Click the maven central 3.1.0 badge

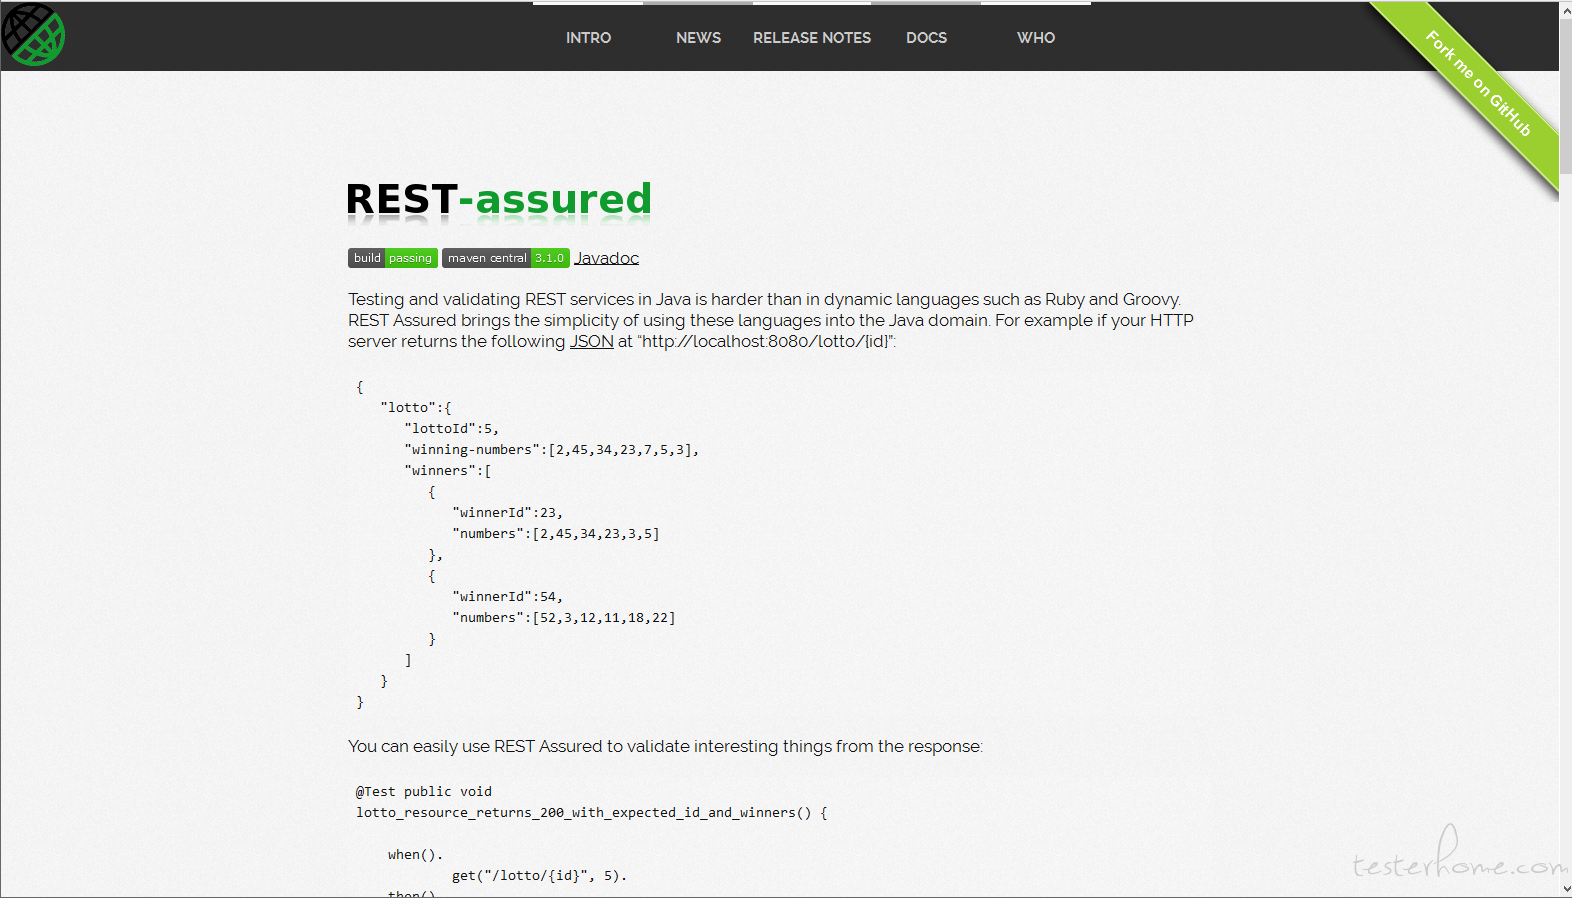(x=506, y=258)
